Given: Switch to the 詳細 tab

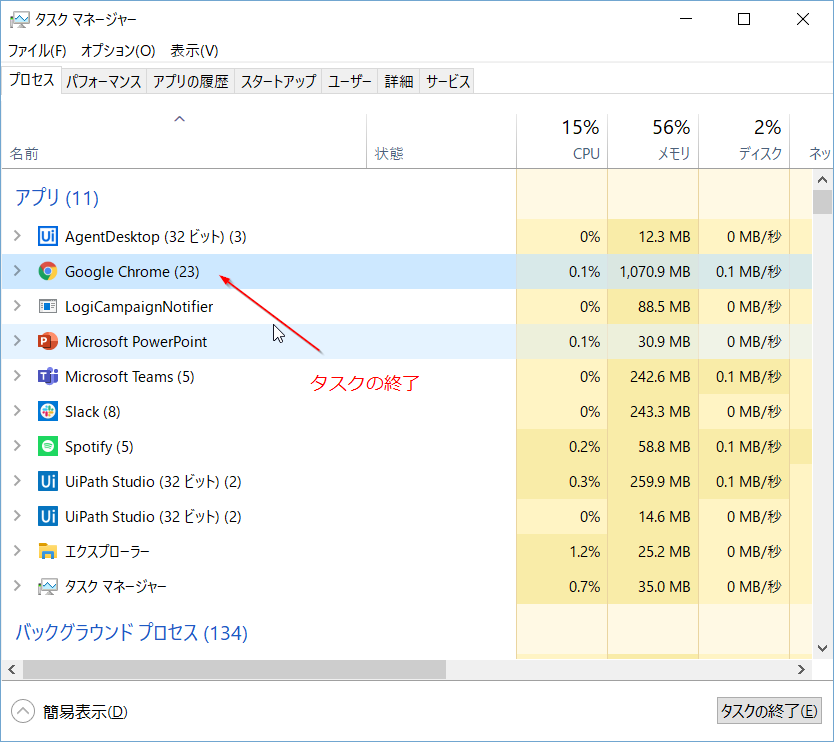Looking at the screenshot, I should click(399, 81).
